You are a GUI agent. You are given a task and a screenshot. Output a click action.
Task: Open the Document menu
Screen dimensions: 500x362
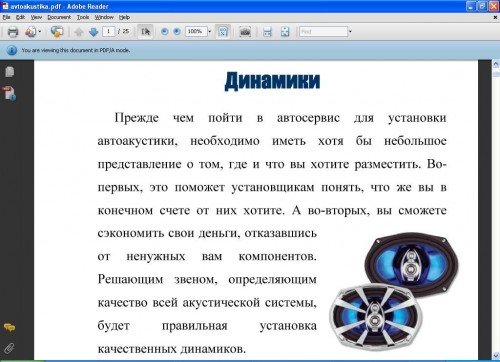[x=59, y=17]
